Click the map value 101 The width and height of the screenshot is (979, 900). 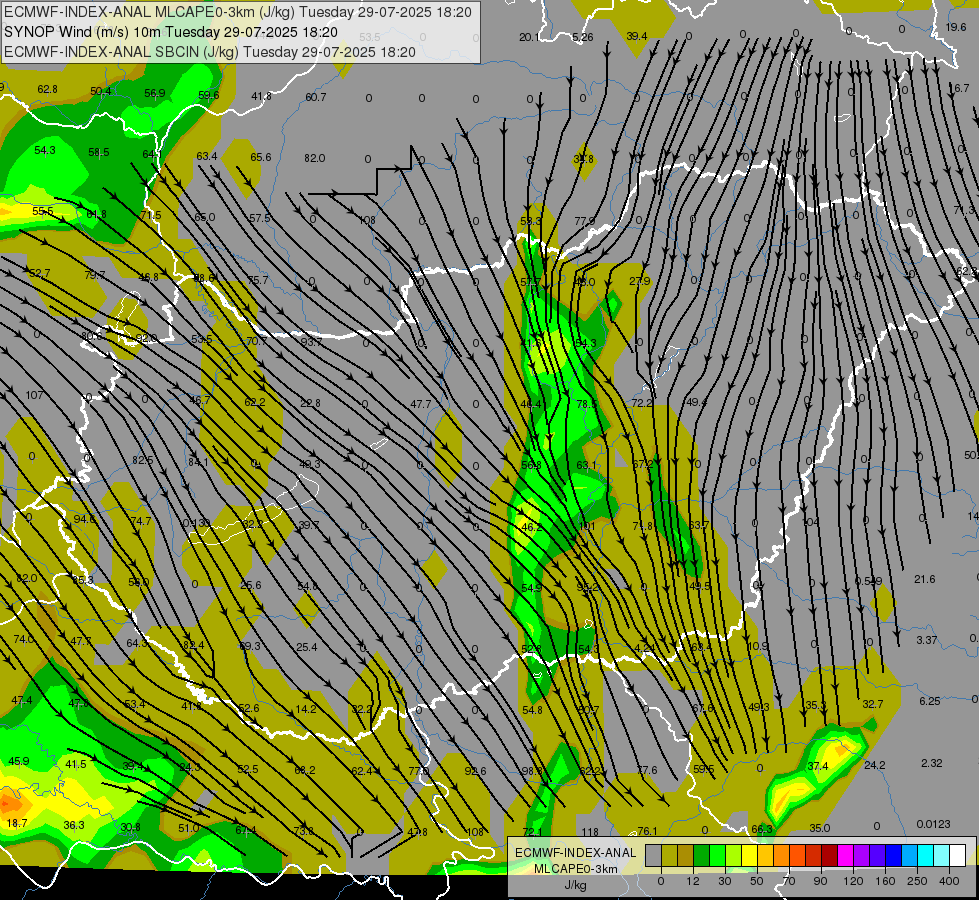[x=587, y=526]
